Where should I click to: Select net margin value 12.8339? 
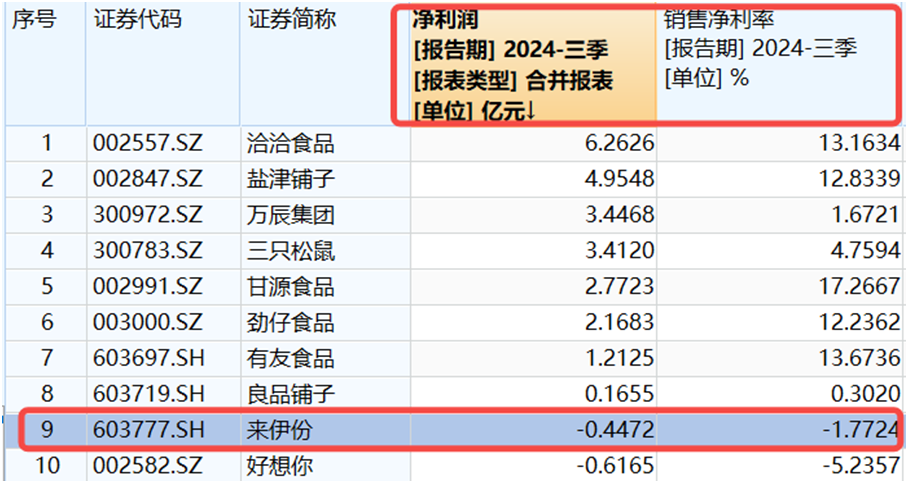pos(860,179)
